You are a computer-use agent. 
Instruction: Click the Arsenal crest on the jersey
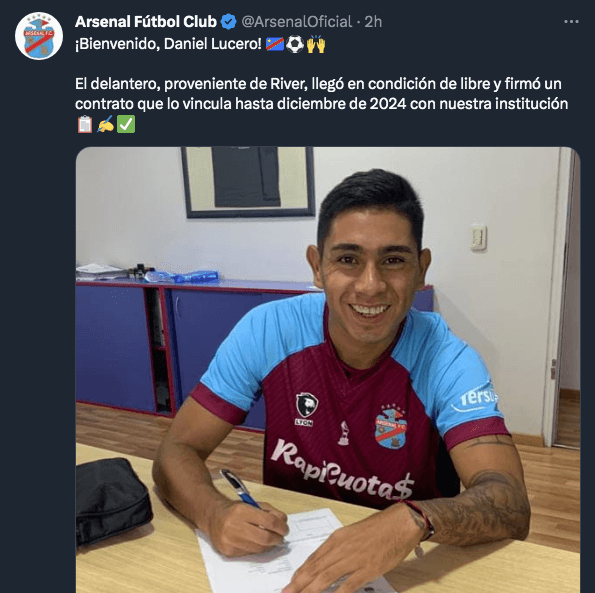[391, 427]
